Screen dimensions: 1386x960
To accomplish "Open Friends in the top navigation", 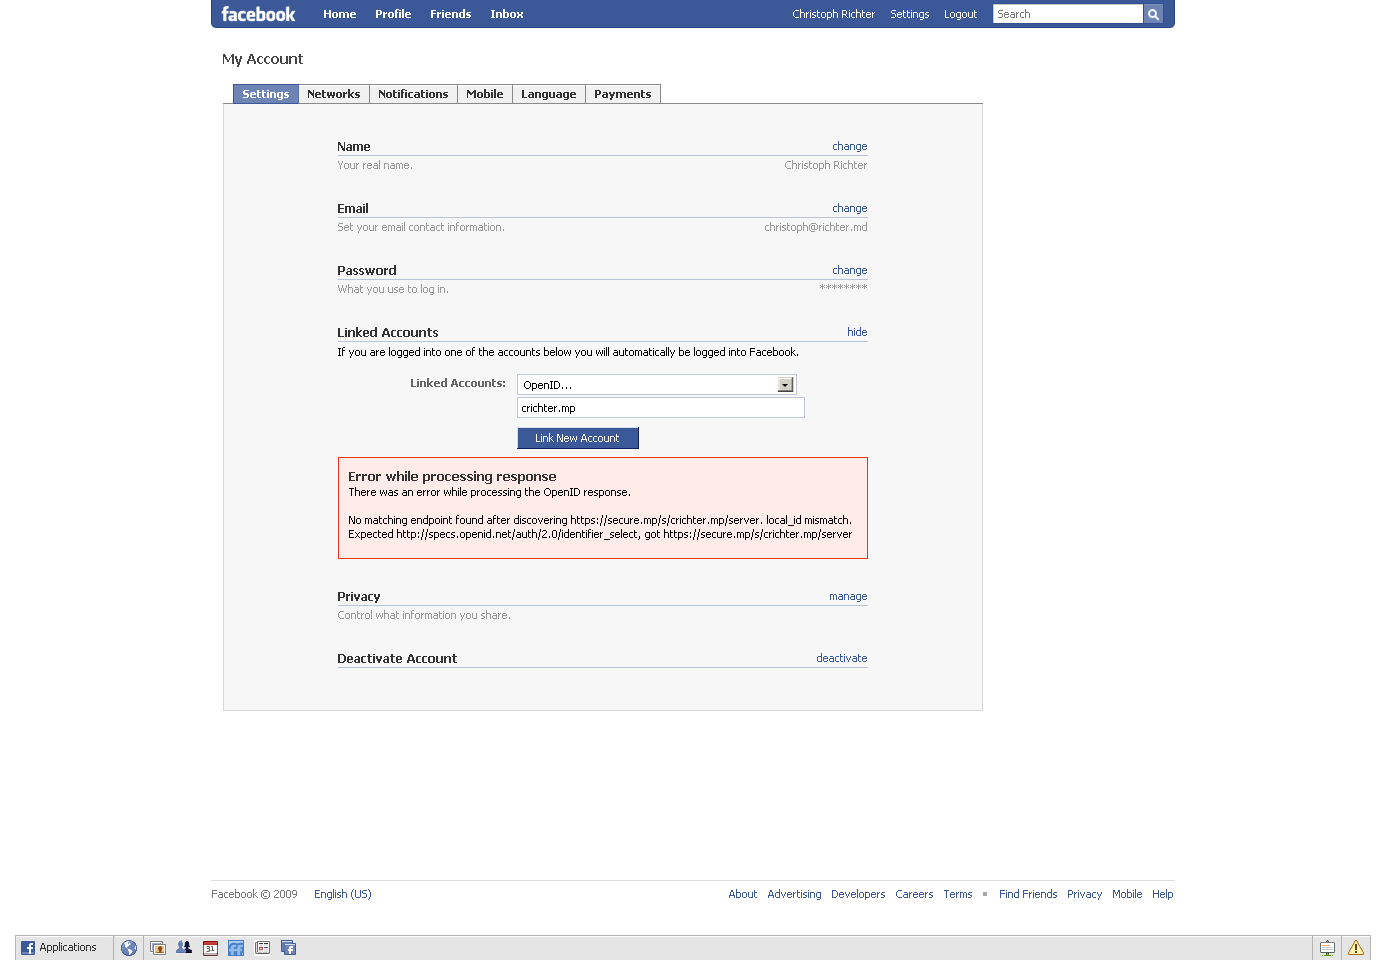I will click(451, 14).
